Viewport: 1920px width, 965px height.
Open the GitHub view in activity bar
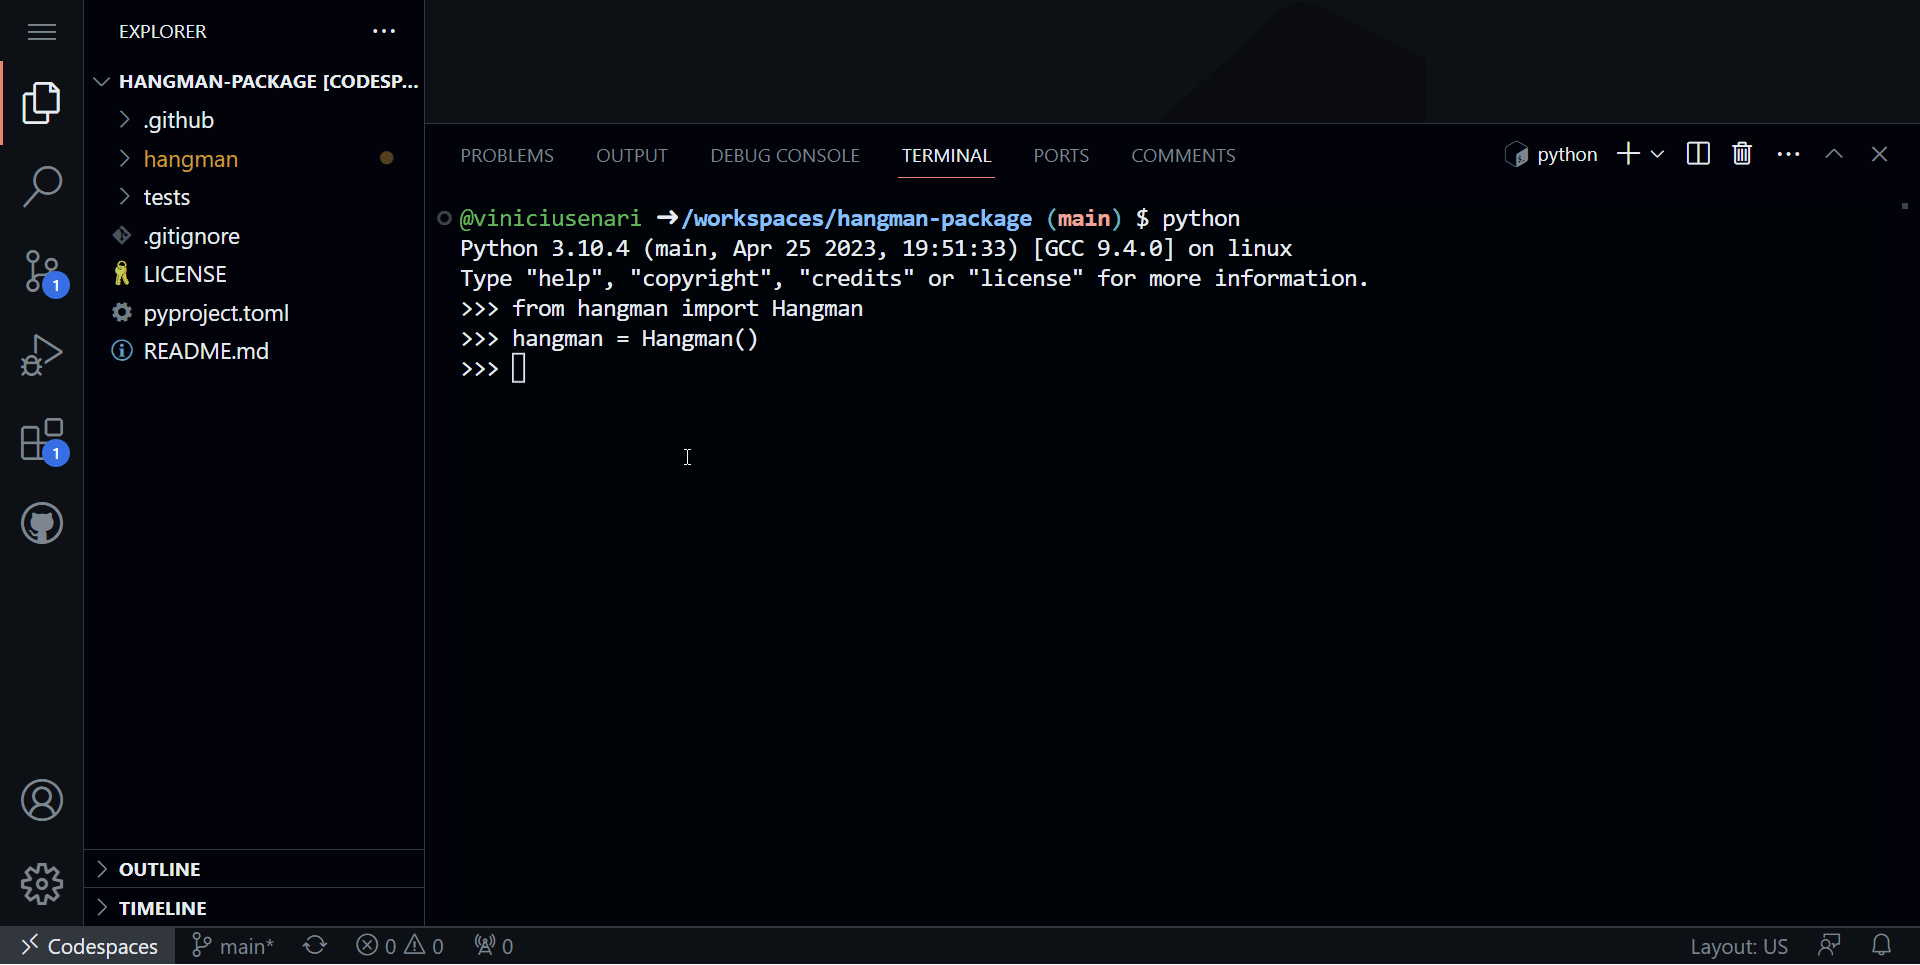click(42, 523)
